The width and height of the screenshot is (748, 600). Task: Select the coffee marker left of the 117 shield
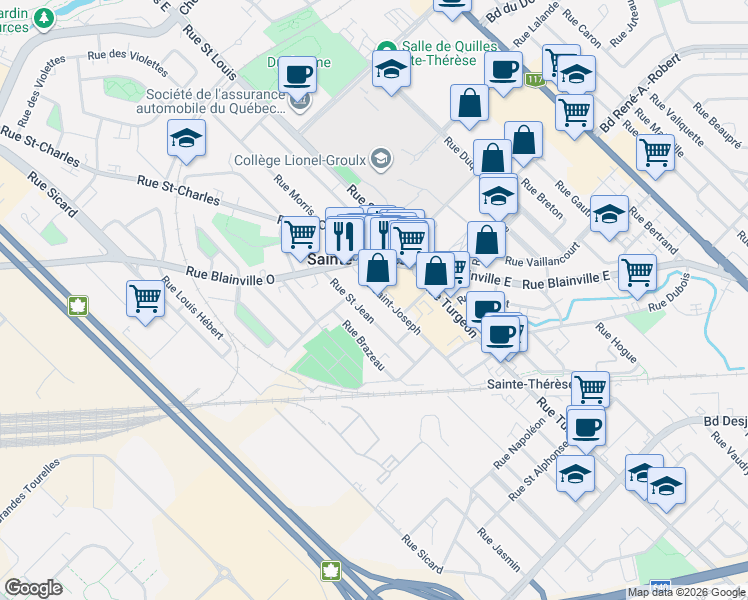pyautogui.click(x=503, y=72)
